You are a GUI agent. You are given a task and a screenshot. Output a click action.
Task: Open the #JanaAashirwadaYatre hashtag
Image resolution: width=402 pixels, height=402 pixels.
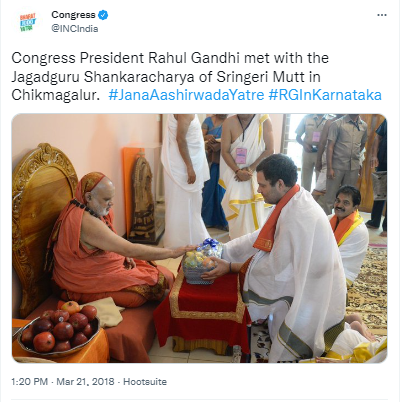[x=186, y=95]
